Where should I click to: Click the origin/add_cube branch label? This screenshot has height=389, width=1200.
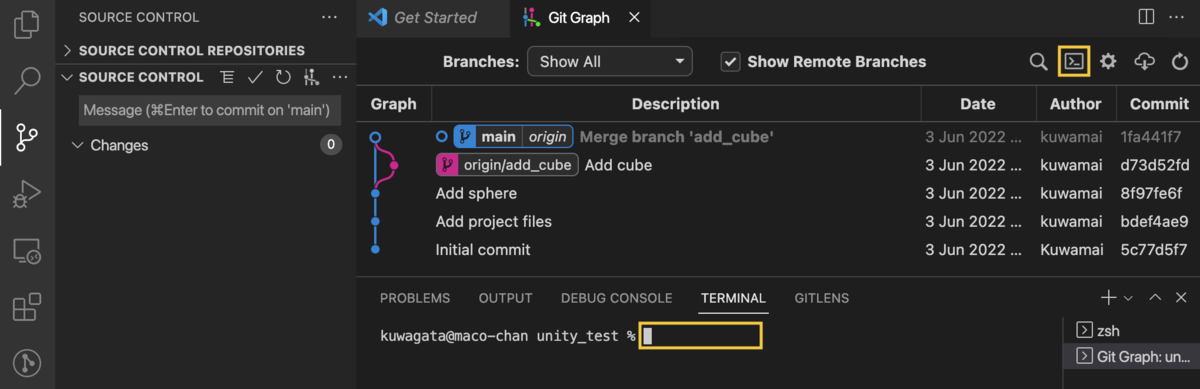click(507, 165)
